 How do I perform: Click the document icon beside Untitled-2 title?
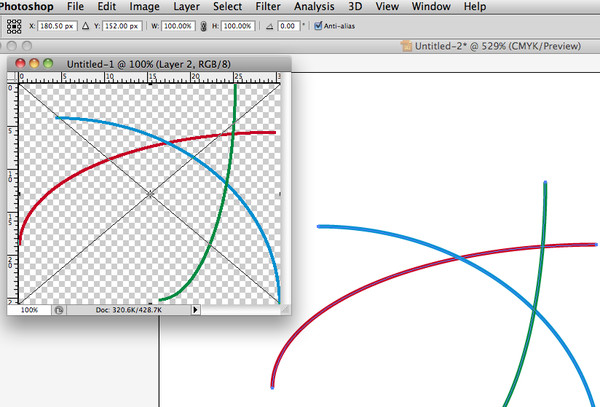pos(406,46)
